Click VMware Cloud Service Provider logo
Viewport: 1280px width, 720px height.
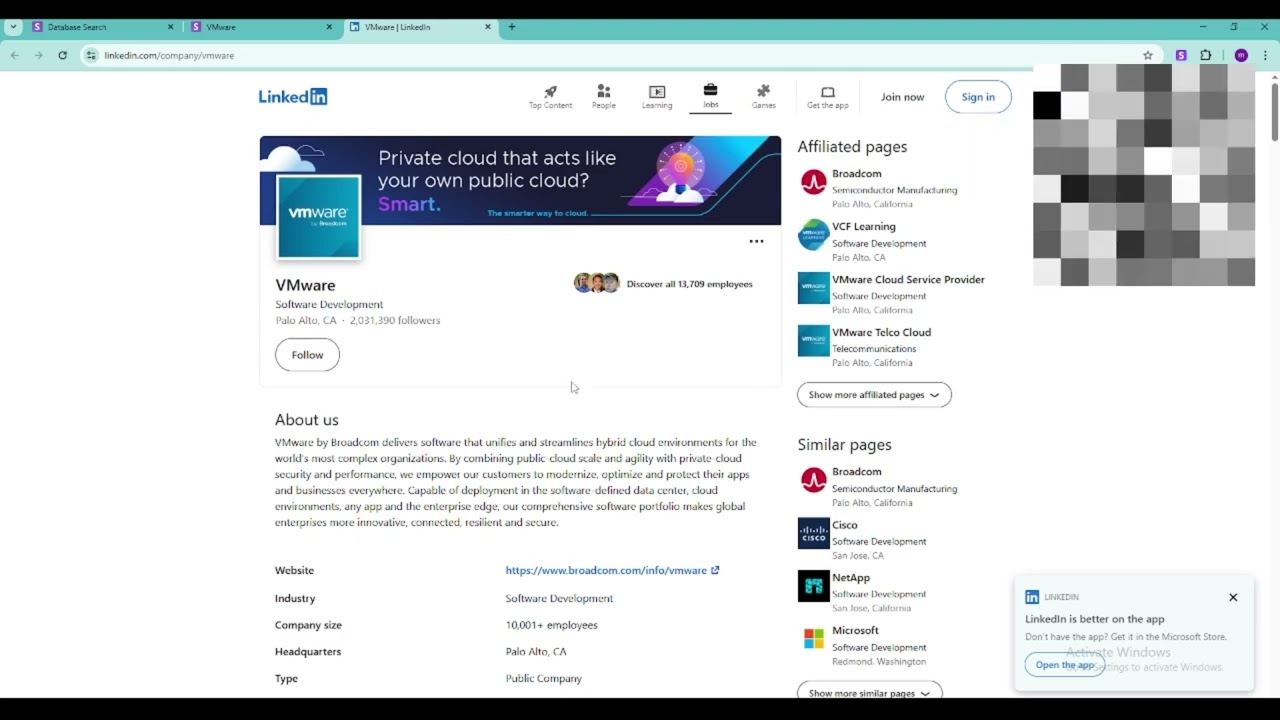pos(814,288)
